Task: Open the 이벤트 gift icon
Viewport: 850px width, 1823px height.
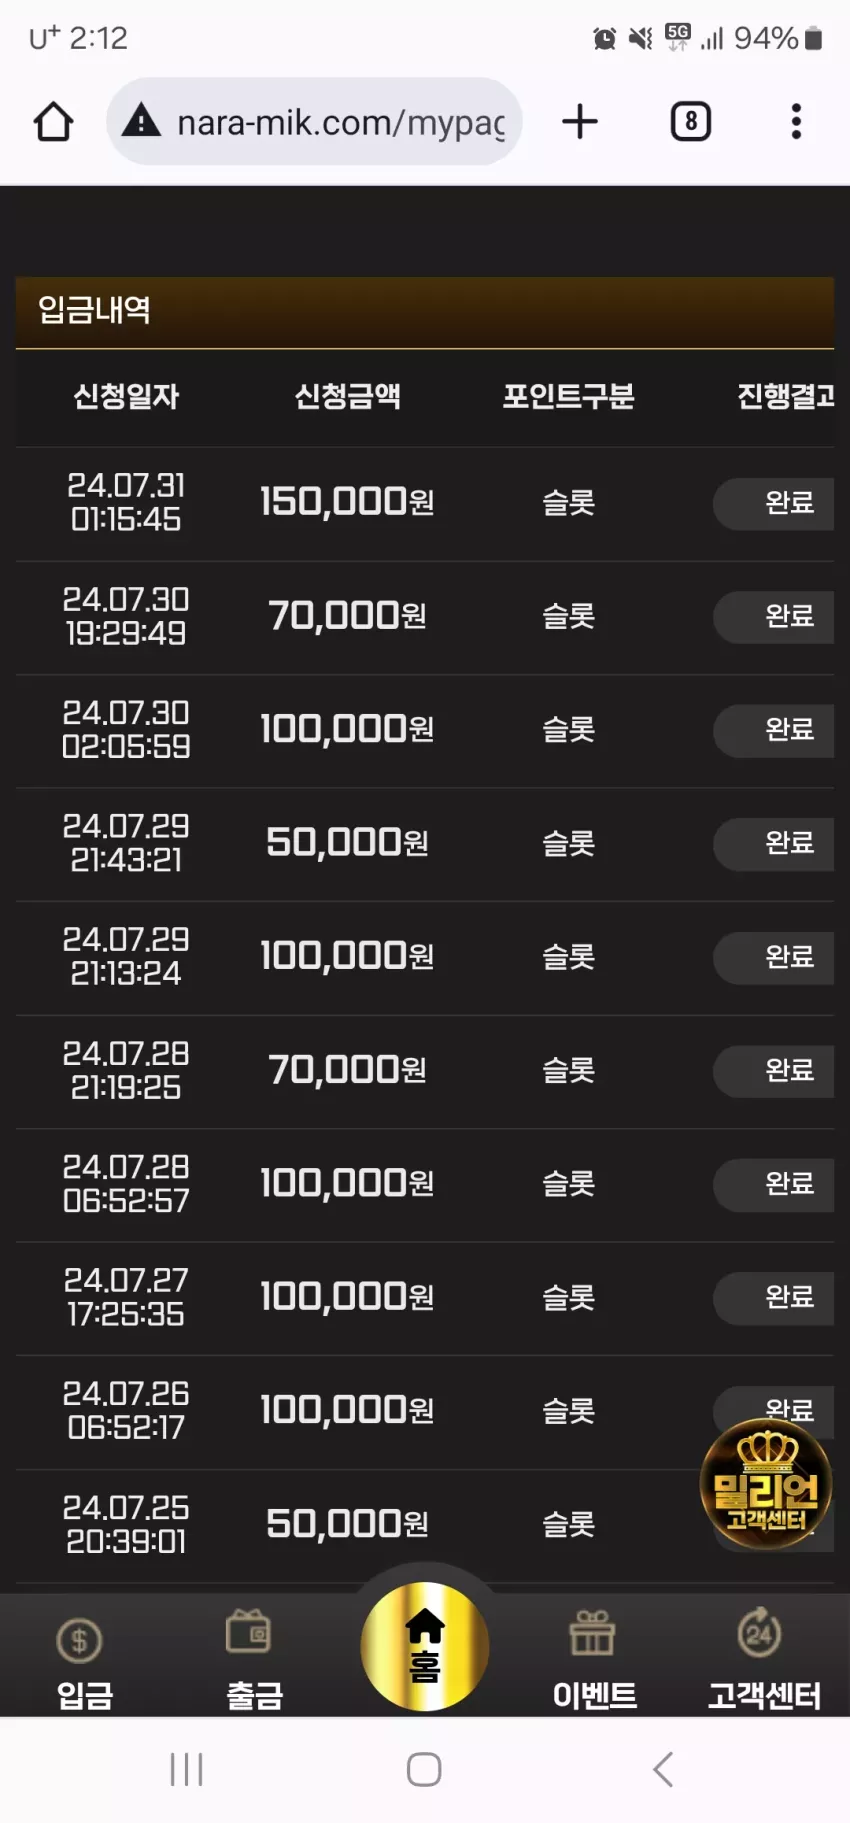Action: [594, 1660]
